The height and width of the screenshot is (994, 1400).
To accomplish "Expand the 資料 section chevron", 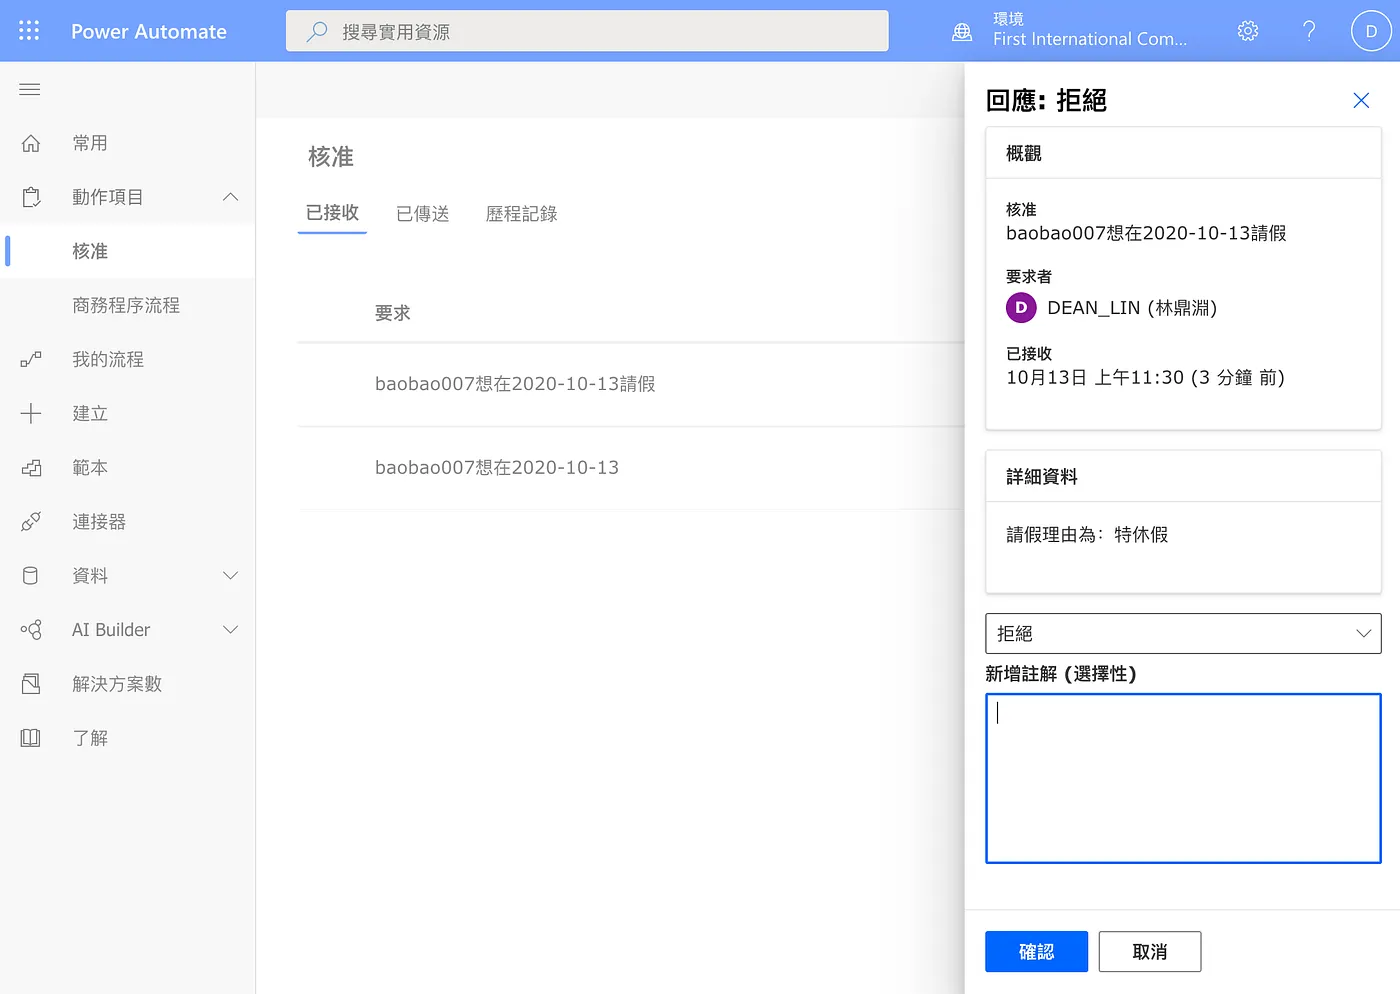I will 230,575.
